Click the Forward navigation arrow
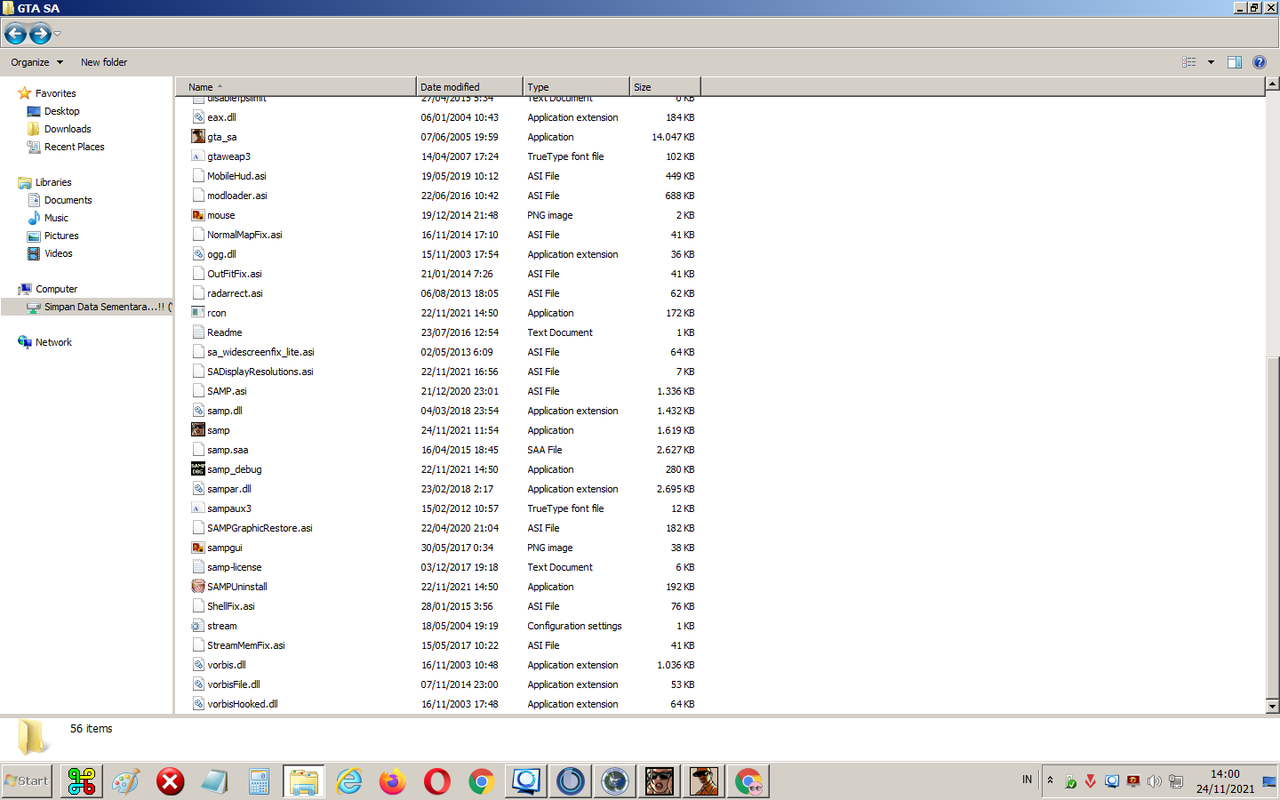1280x800 pixels. [x=40, y=34]
